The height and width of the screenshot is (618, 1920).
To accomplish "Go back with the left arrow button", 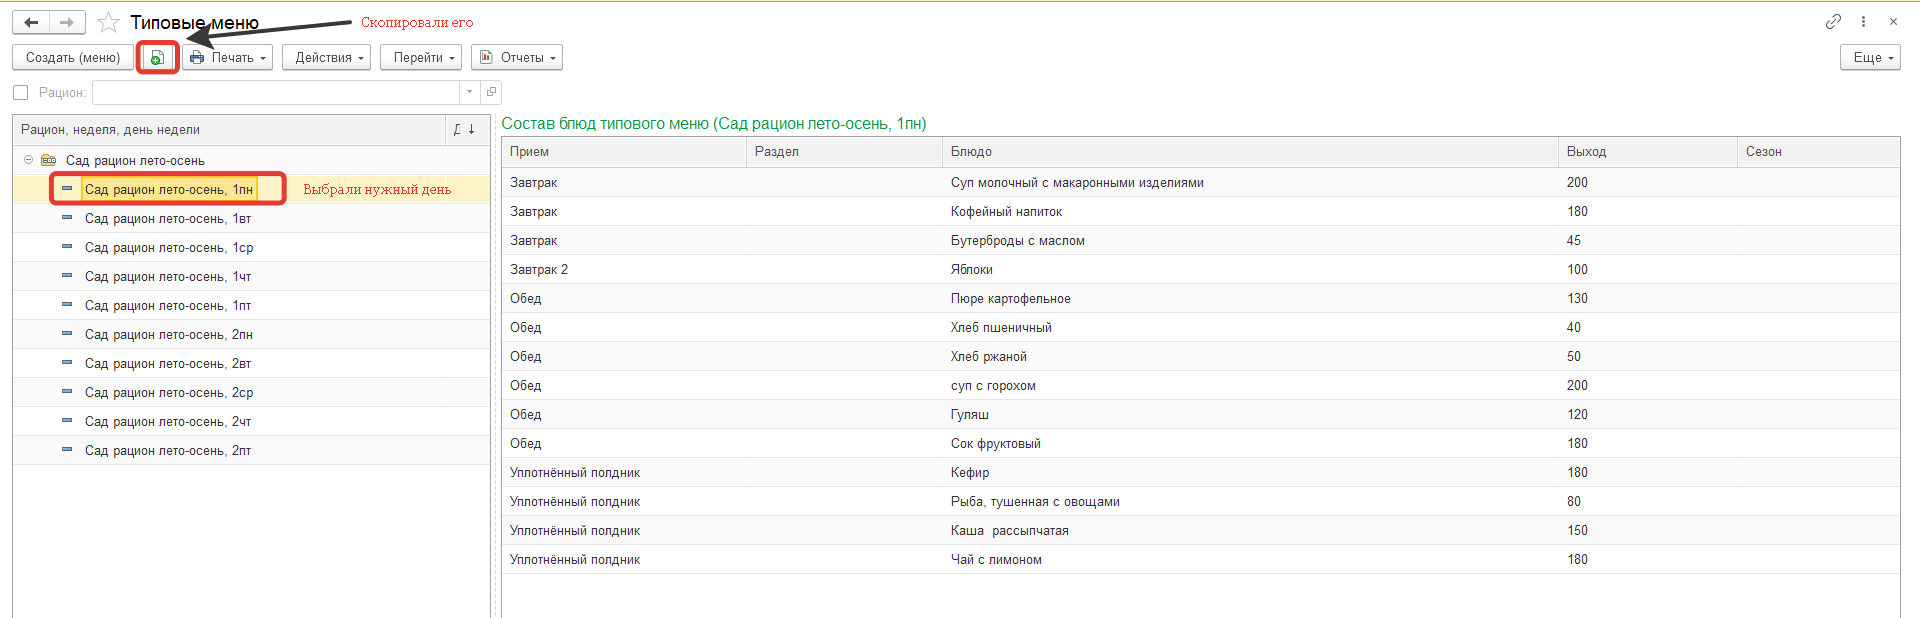I will 32,22.
